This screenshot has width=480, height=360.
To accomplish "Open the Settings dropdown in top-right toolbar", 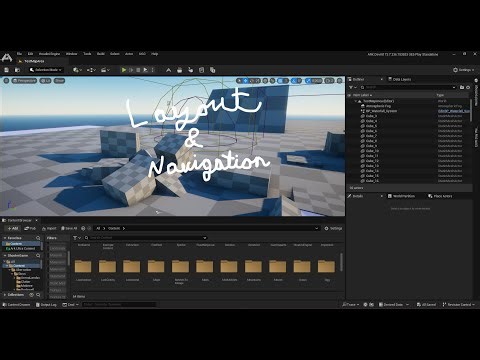I will [464, 70].
